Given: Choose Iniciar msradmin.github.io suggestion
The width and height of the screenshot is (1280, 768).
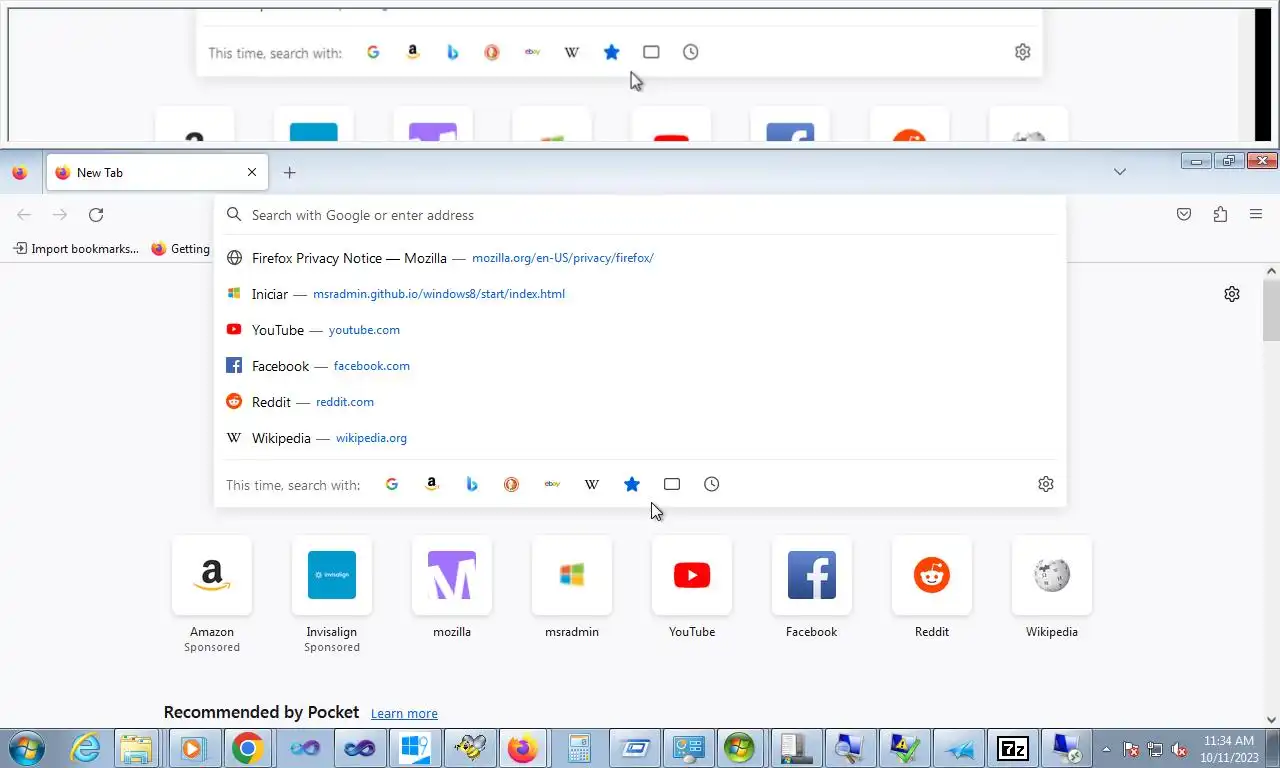Looking at the screenshot, I should 640,294.
